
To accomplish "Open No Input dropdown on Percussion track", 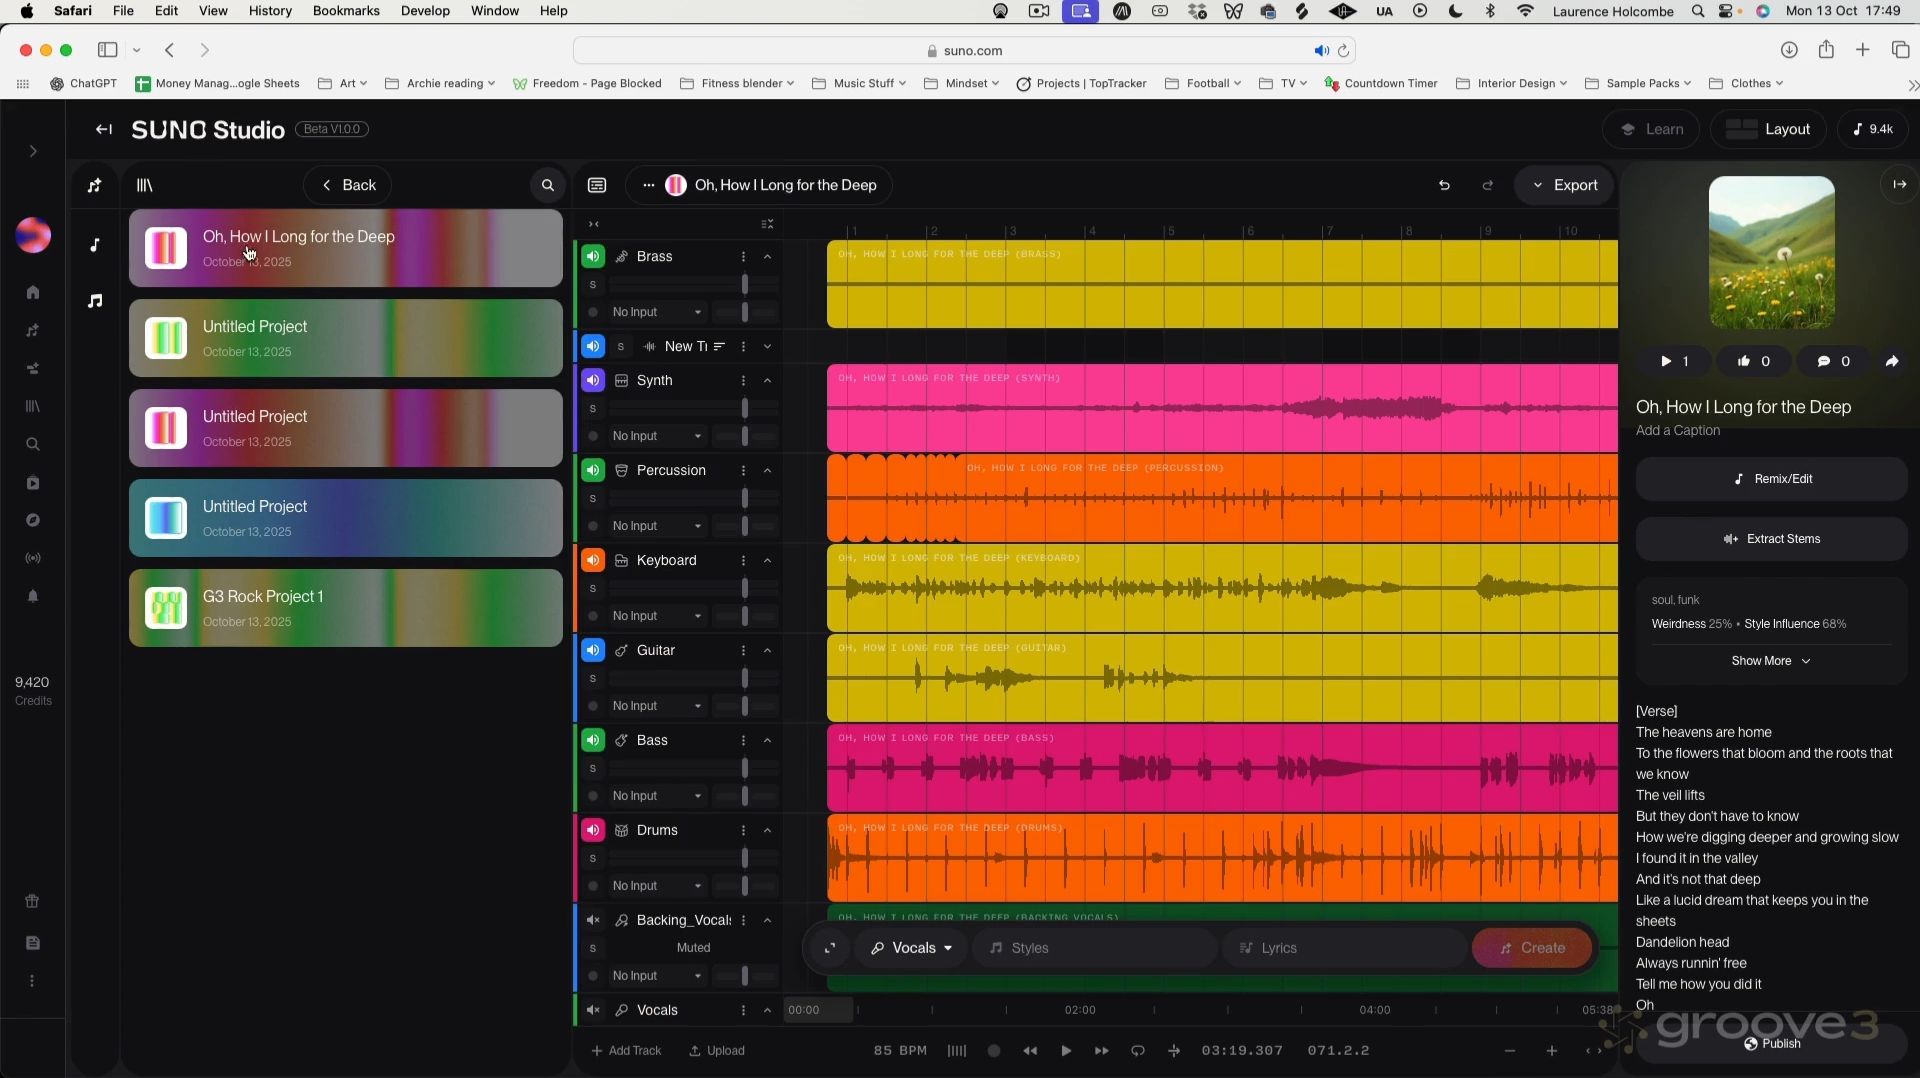I will [657, 526].
